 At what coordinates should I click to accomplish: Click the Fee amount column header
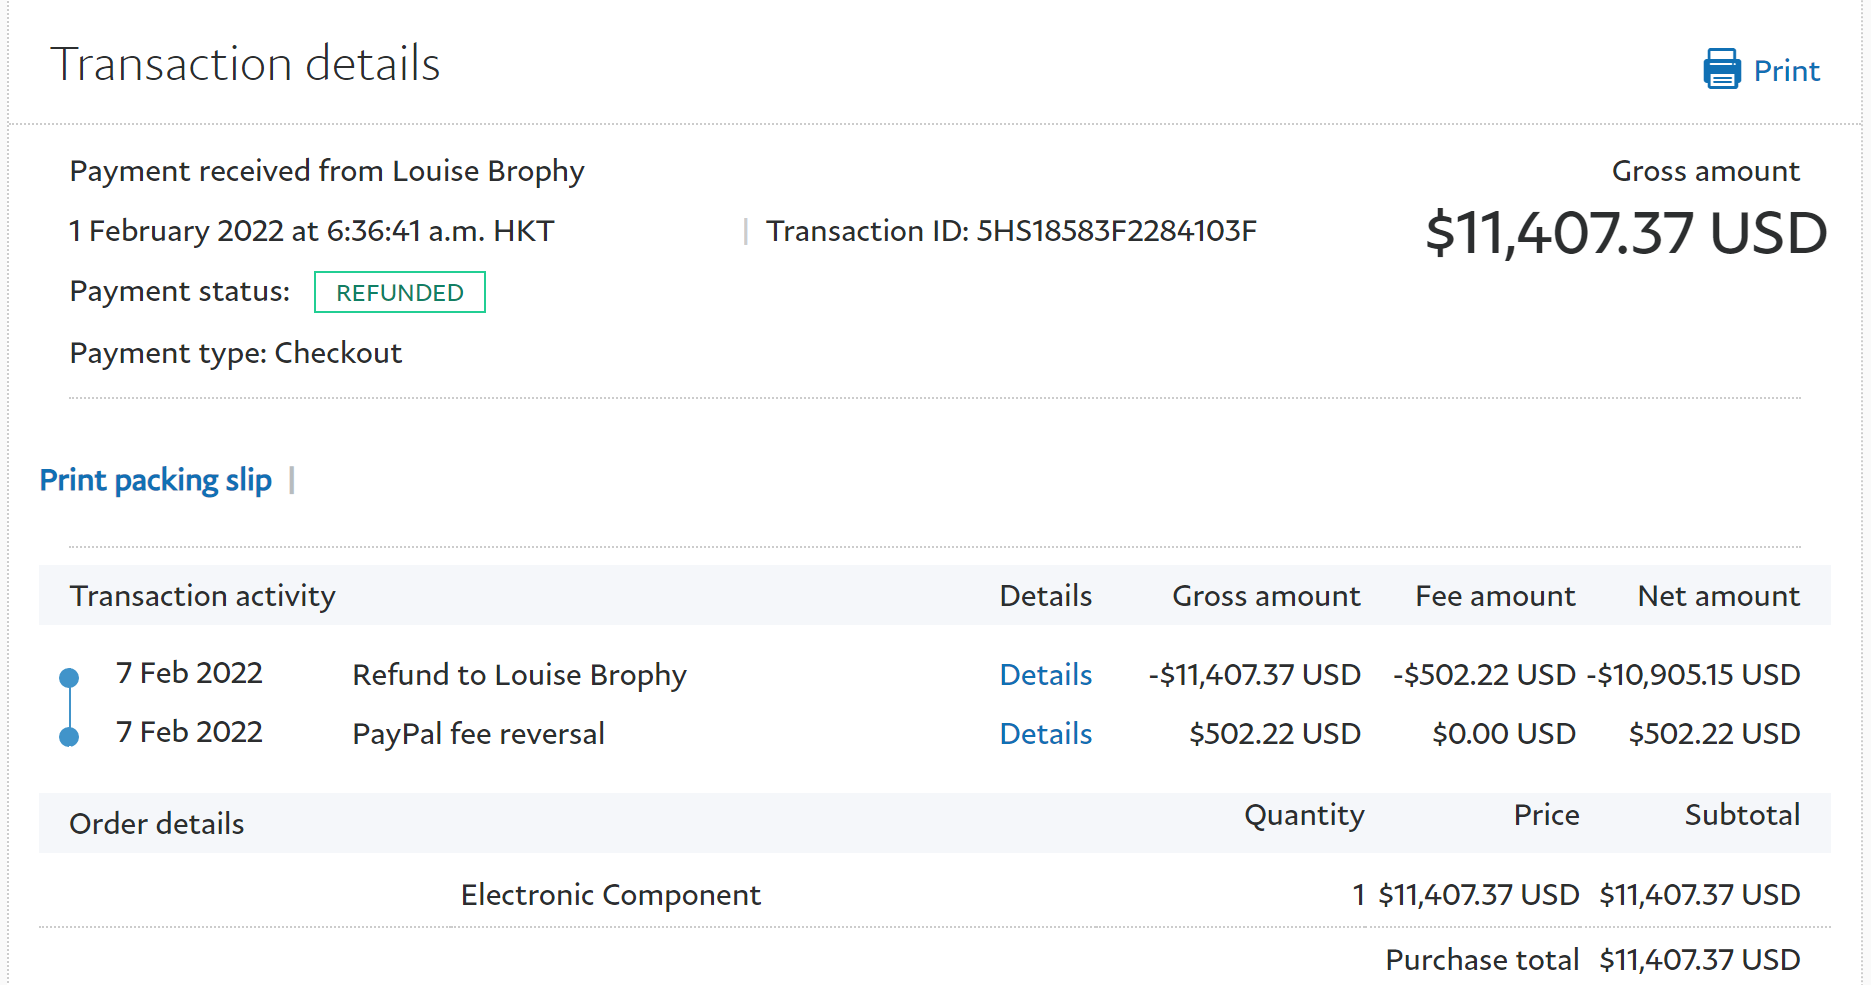[1494, 596]
